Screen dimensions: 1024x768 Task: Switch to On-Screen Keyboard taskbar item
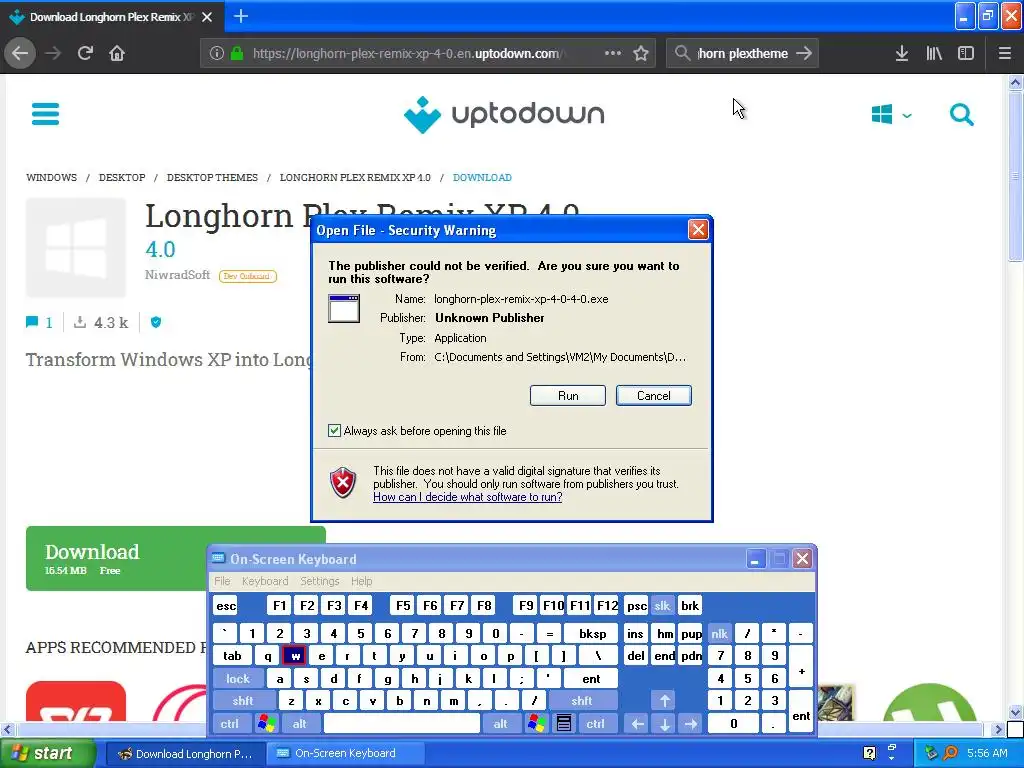(345, 754)
